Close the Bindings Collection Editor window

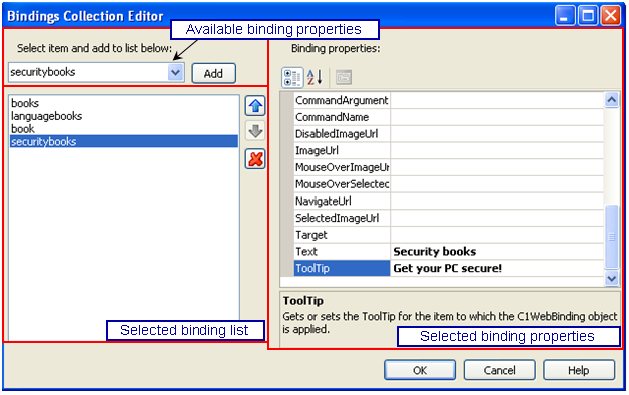(611, 16)
